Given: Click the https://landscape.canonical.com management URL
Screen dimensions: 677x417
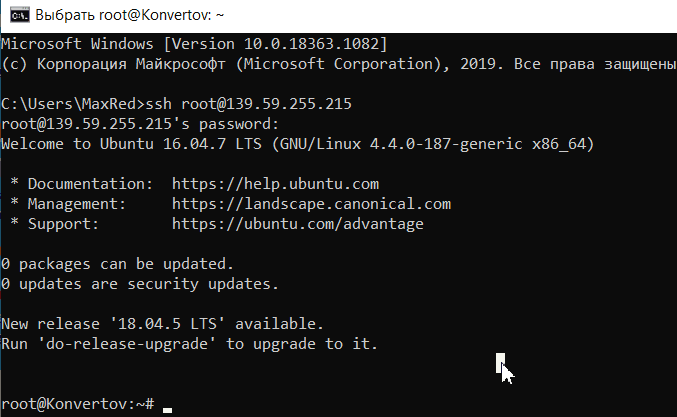Looking at the screenshot, I should click(311, 204).
